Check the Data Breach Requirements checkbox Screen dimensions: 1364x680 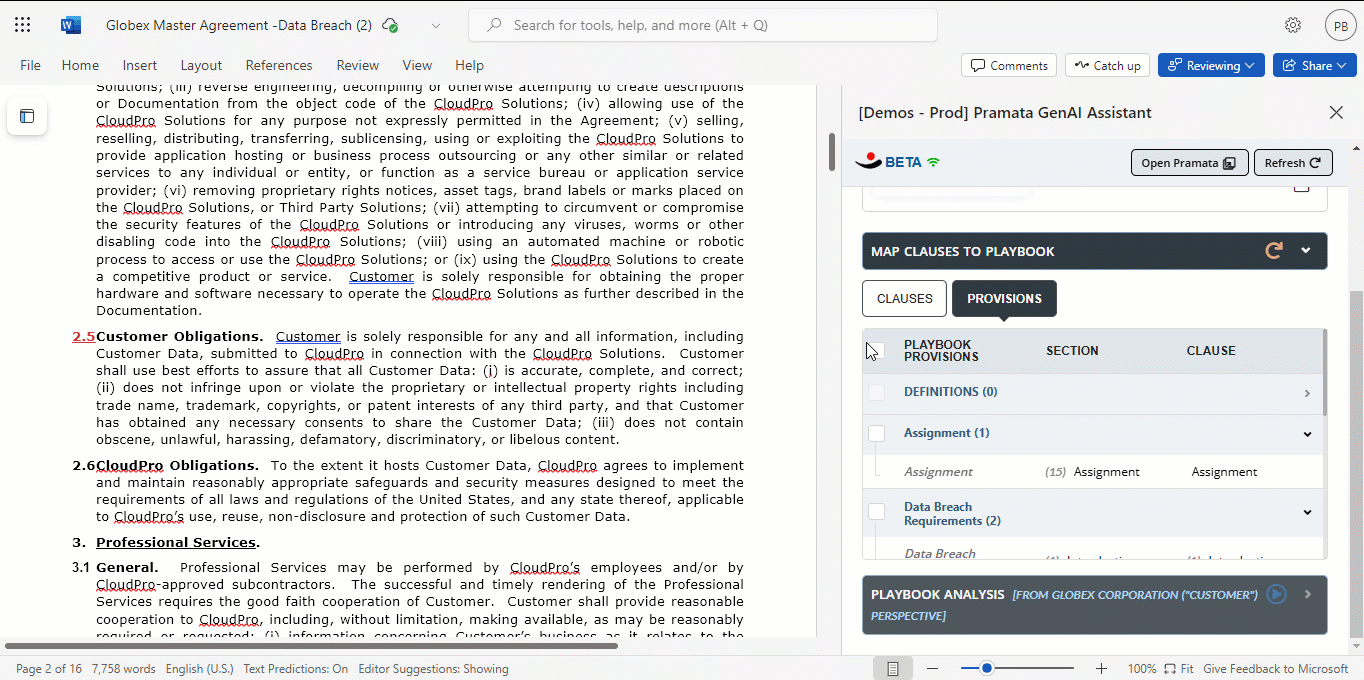point(877,511)
